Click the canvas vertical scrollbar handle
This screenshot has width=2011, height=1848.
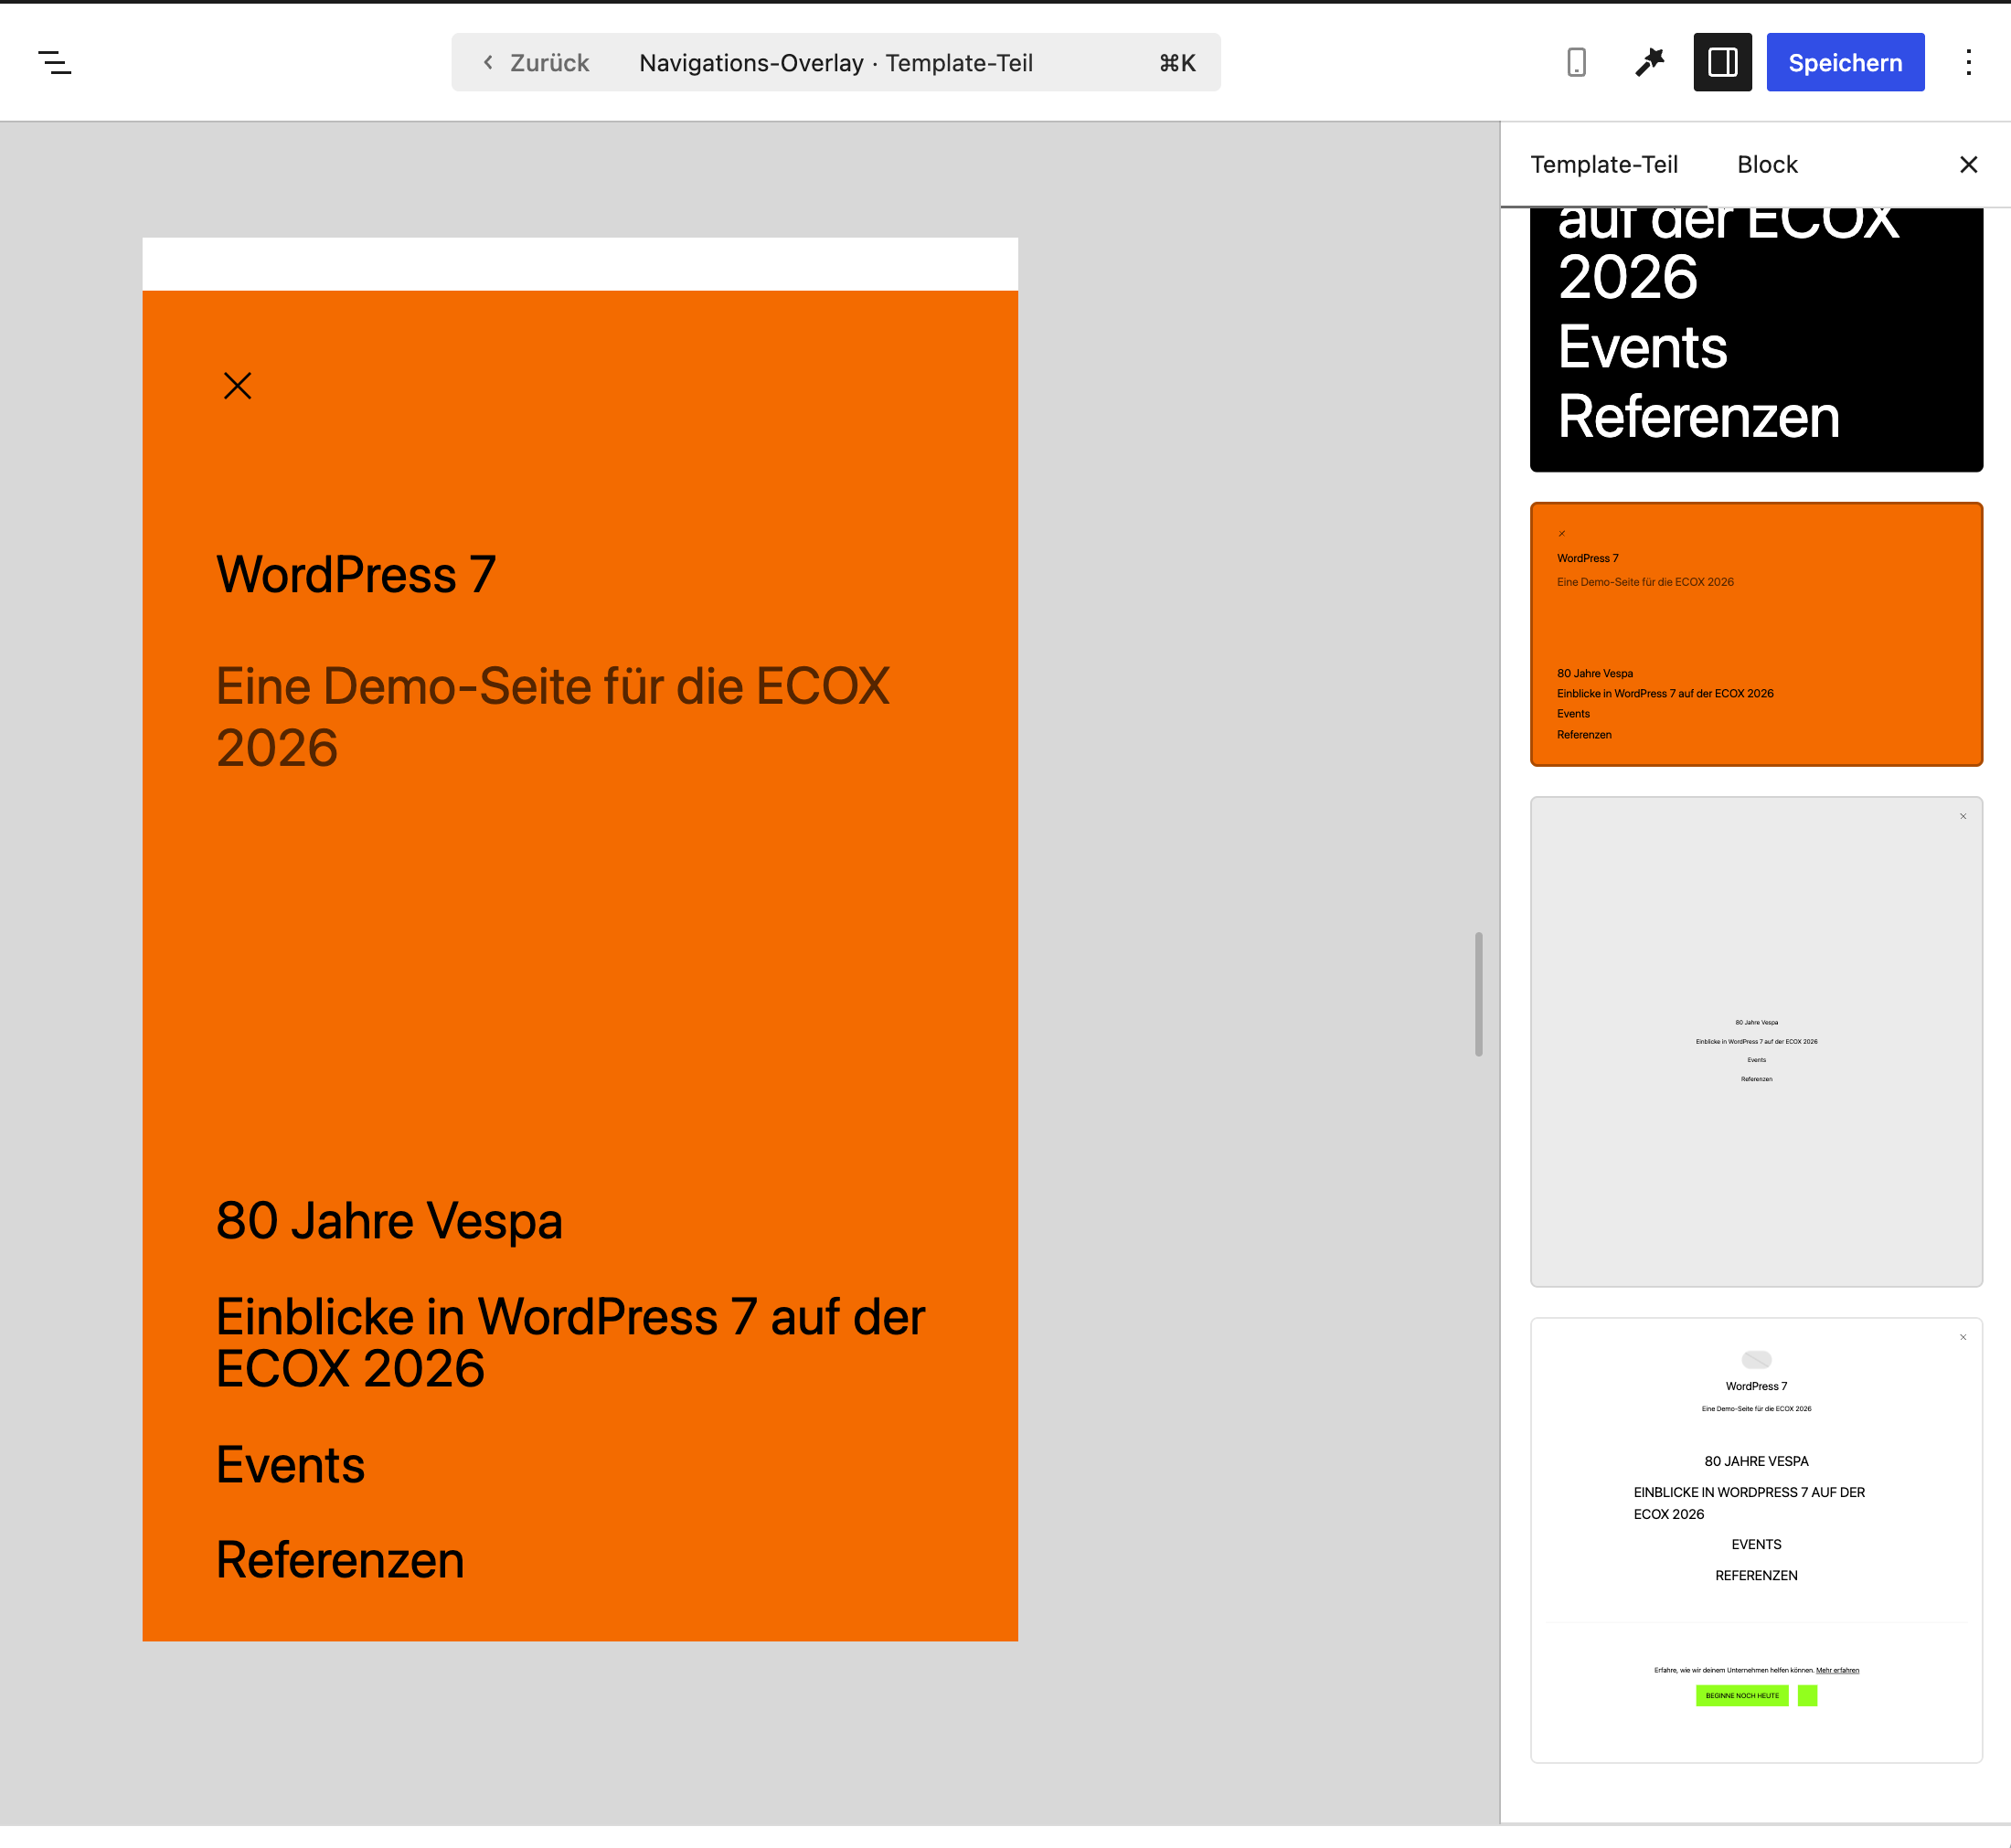click(1478, 994)
